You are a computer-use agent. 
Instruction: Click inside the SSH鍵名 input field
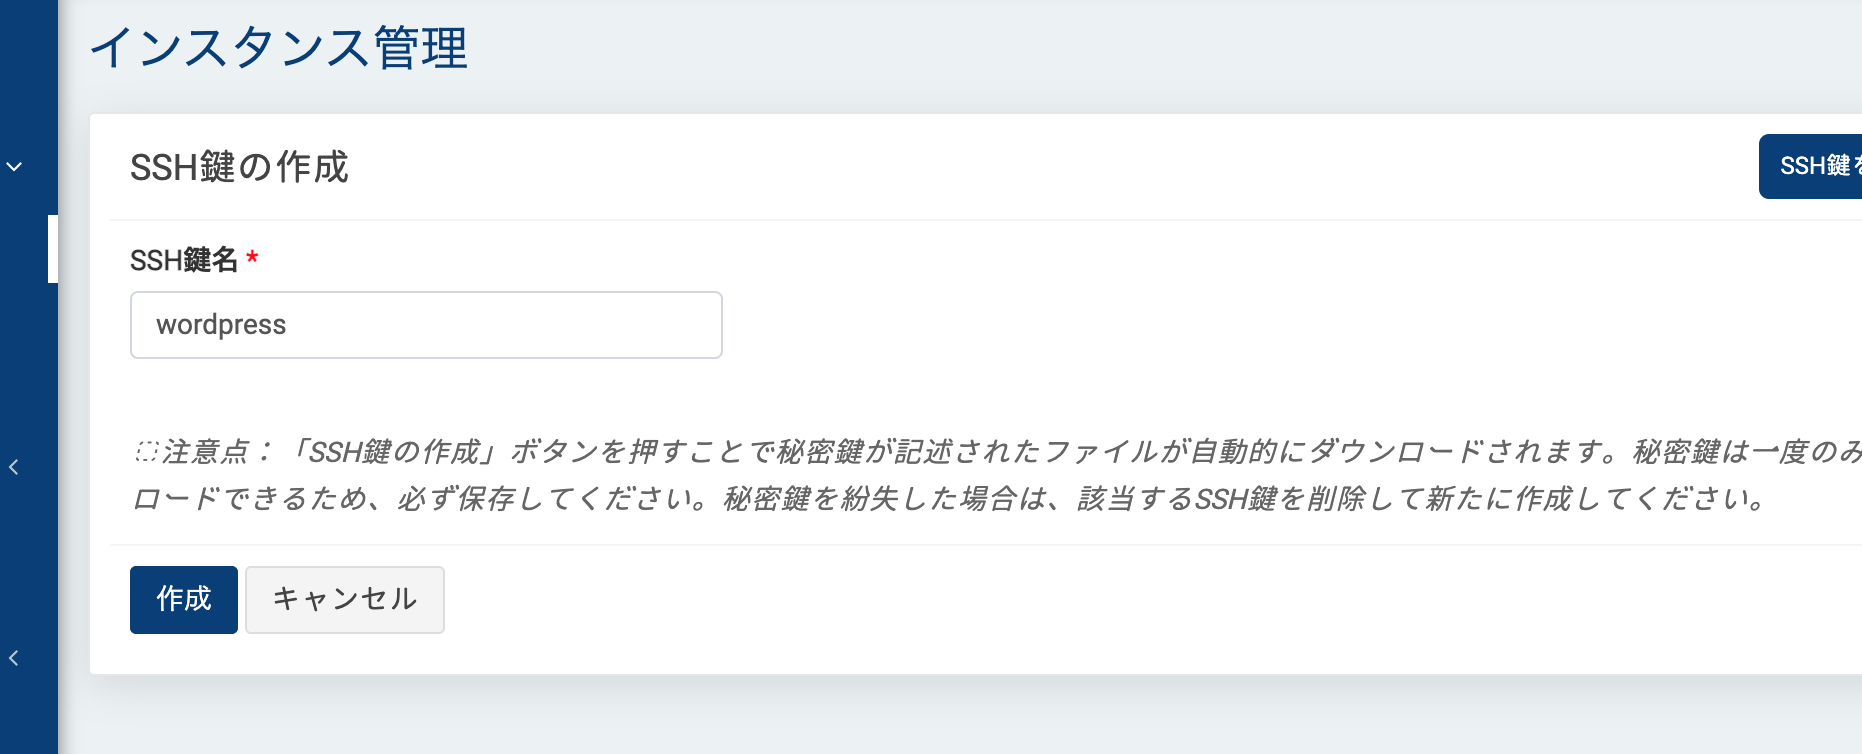[x=425, y=324]
